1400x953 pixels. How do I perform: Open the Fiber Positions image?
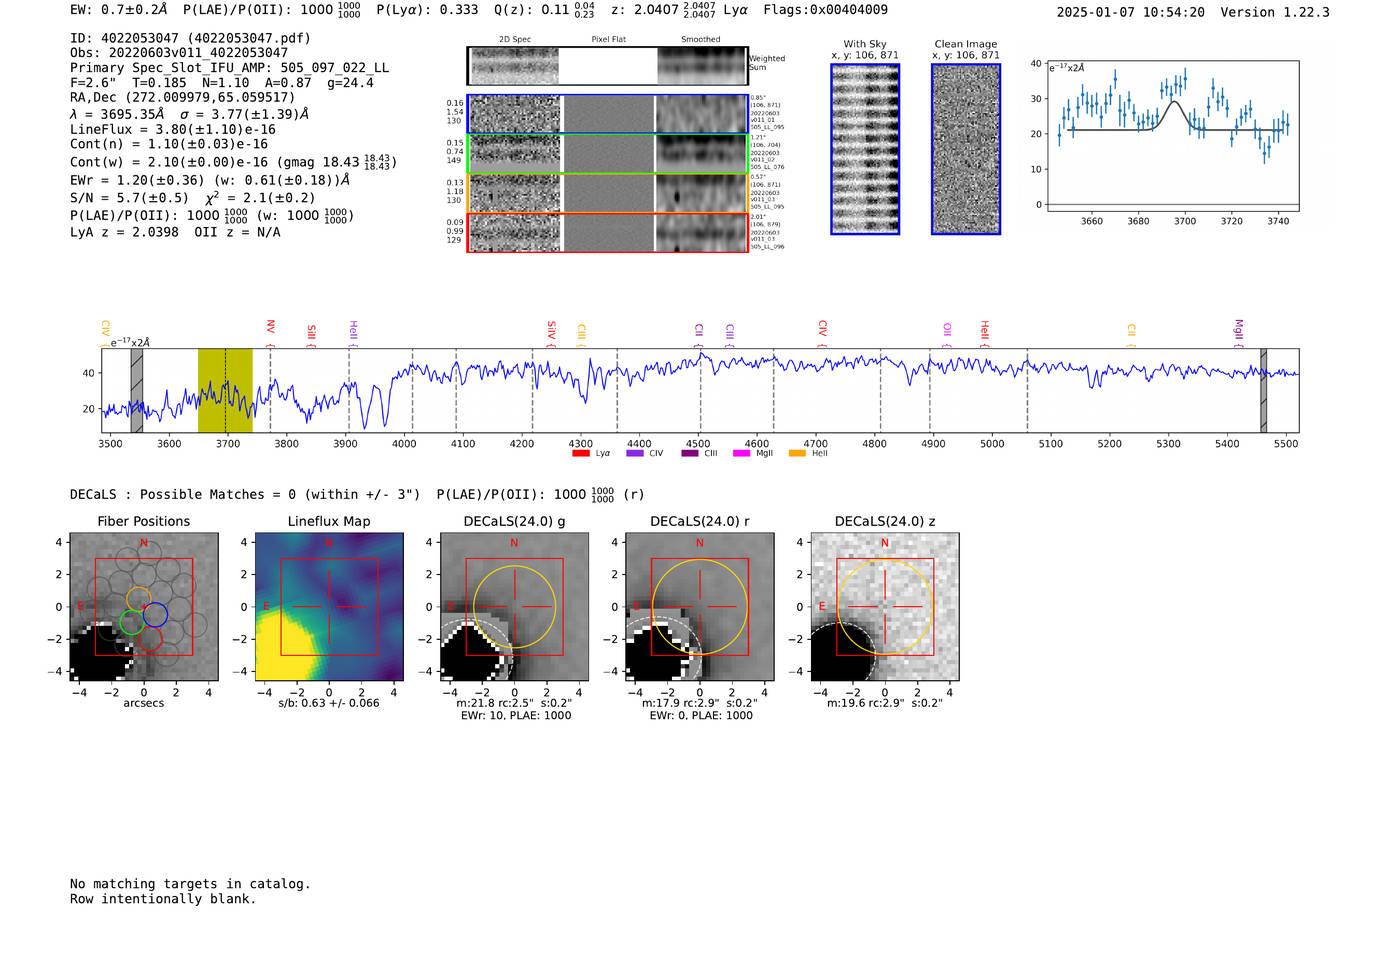tap(144, 607)
